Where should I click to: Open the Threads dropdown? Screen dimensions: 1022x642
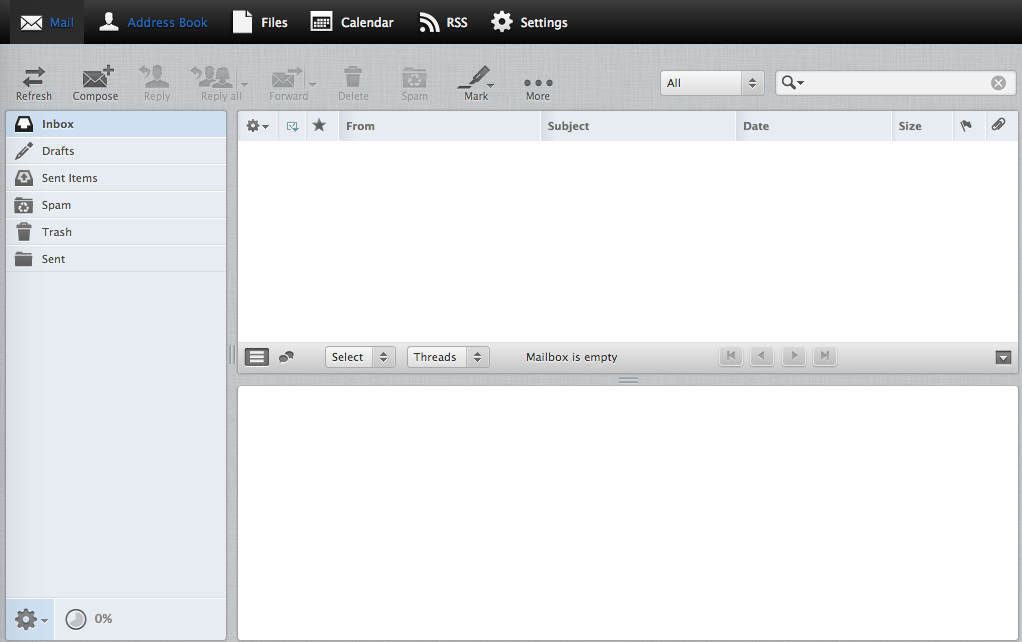tap(447, 357)
